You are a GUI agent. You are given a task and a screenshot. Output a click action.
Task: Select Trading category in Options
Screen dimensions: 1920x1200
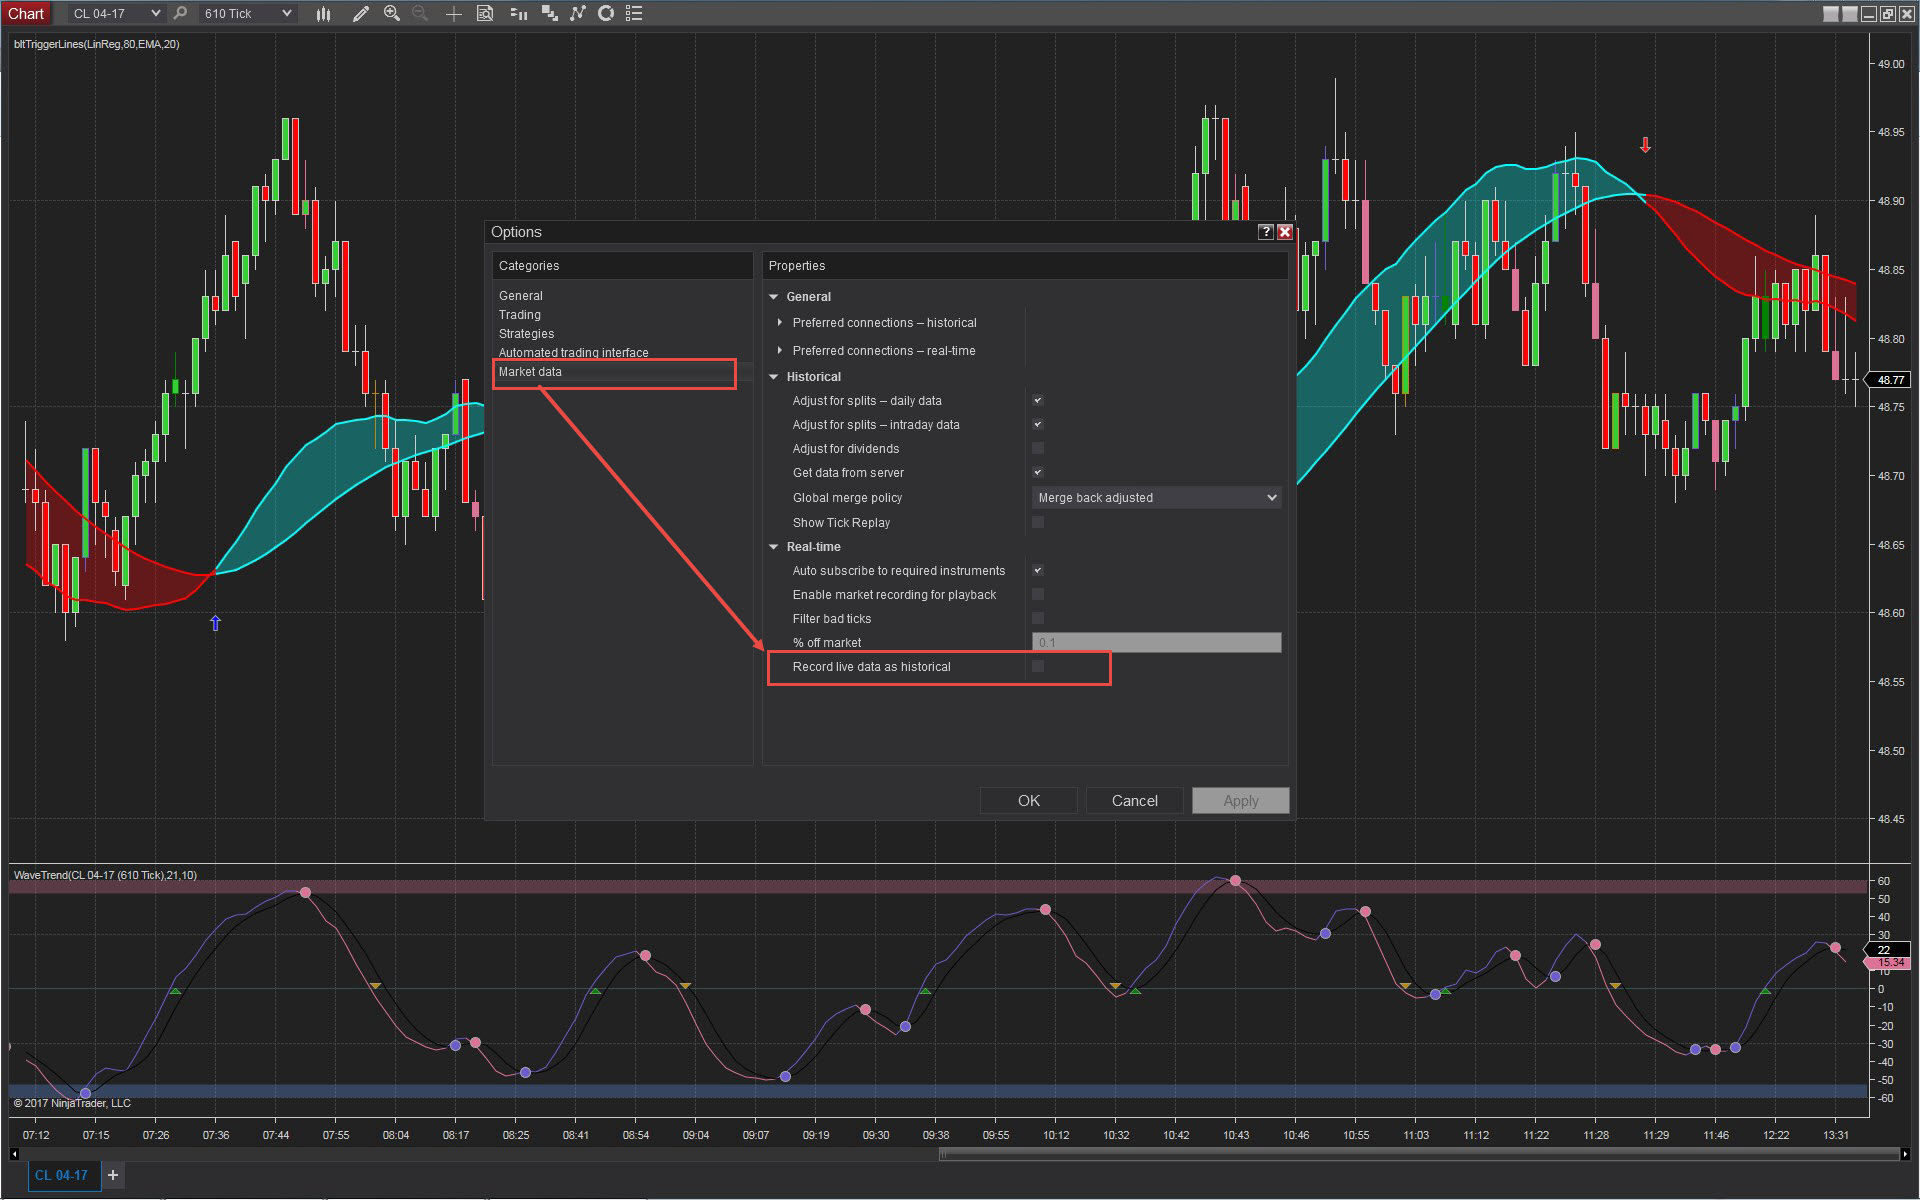click(x=520, y=315)
